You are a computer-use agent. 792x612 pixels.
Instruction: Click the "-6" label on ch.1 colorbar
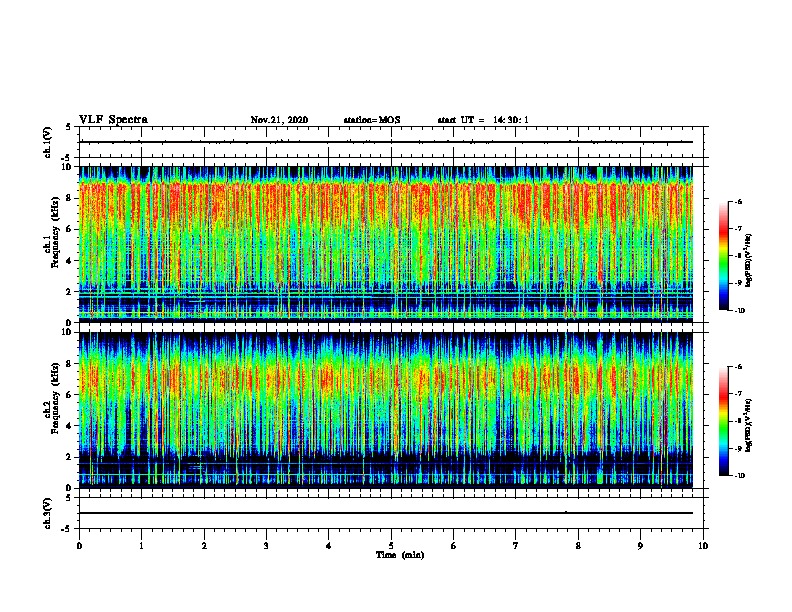point(739,201)
